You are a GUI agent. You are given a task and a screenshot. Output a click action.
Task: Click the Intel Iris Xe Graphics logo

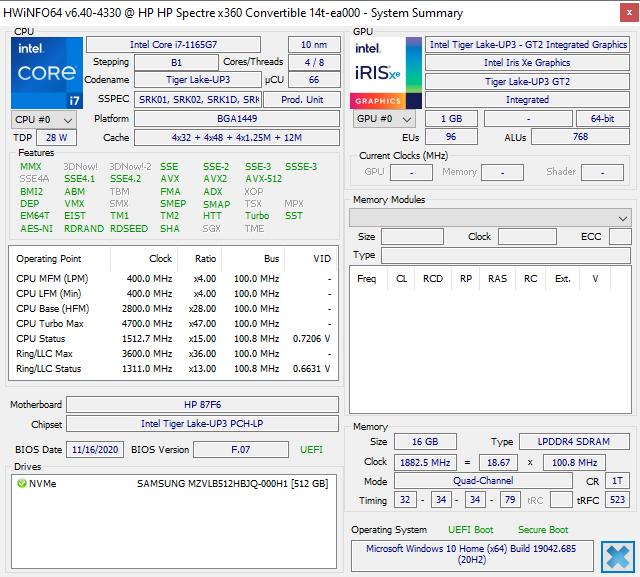[385, 73]
